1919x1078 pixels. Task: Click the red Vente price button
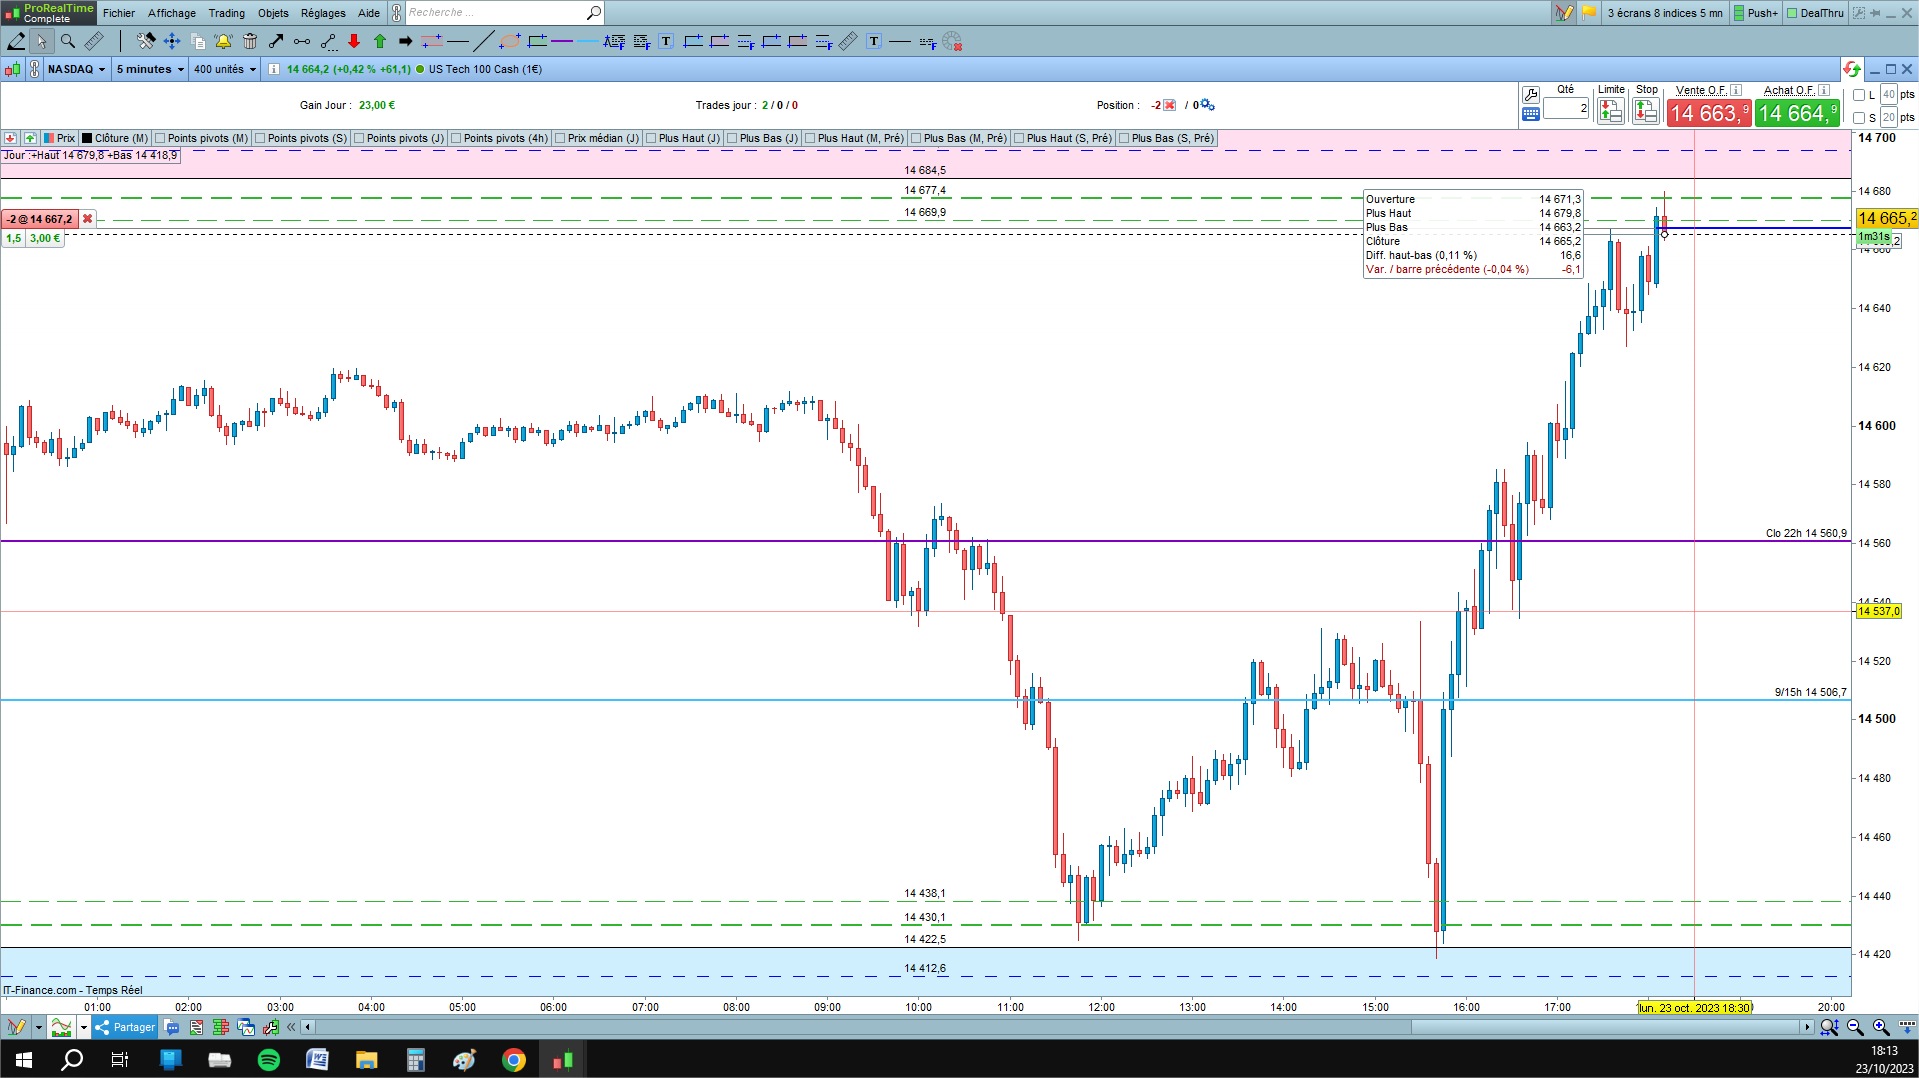(1709, 113)
